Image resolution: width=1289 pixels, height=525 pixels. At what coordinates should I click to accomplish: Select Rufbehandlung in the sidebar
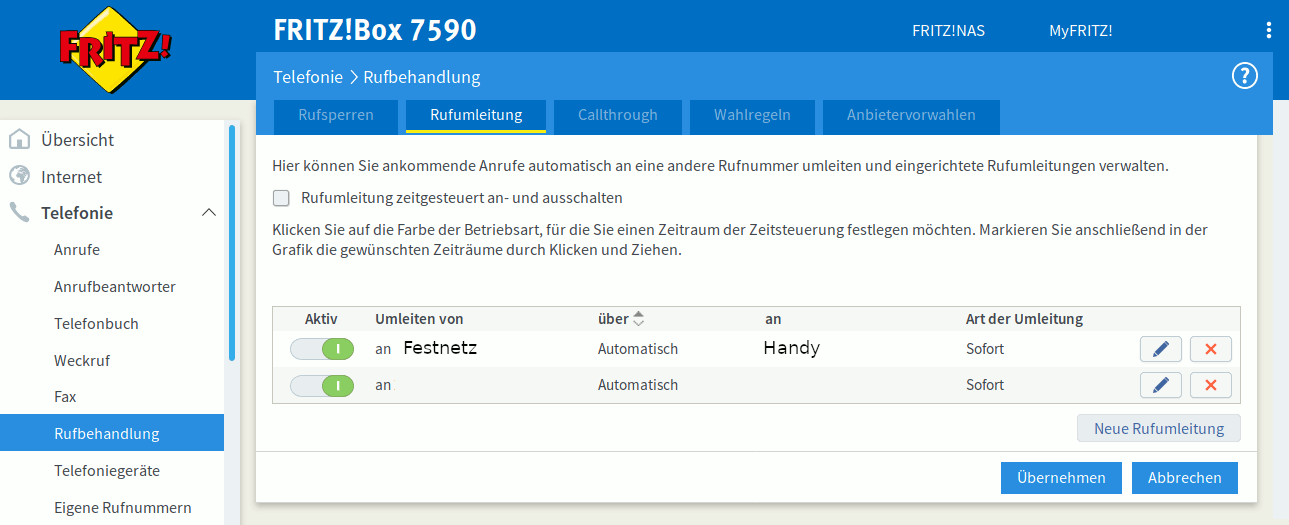(112, 434)
